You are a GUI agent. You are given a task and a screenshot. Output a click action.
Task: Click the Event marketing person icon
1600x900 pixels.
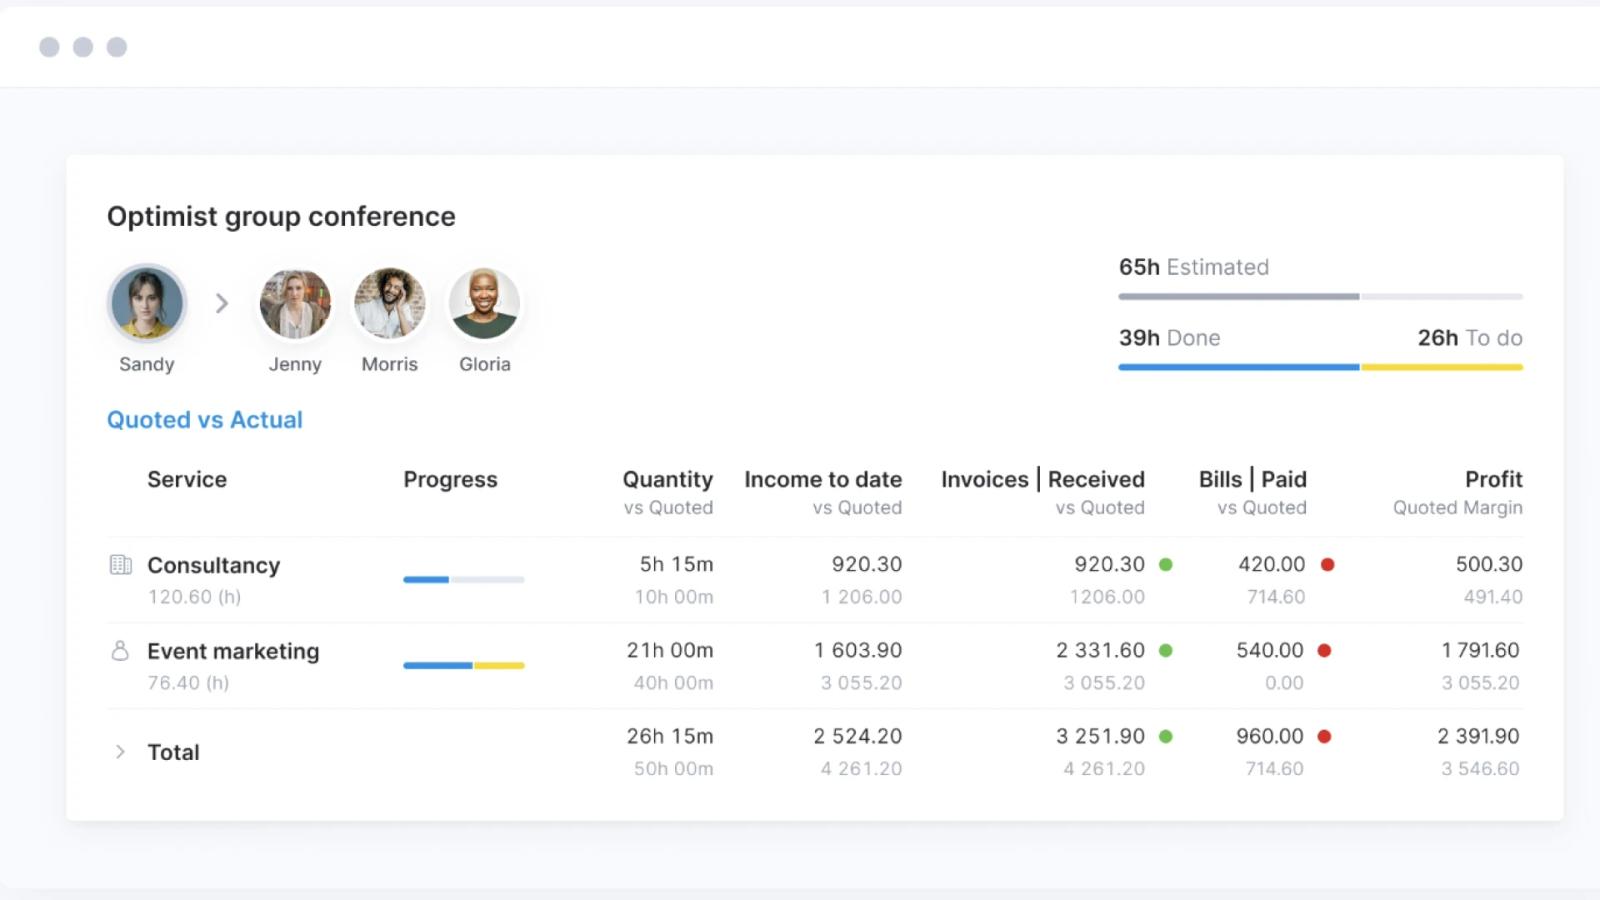(120, 651)
